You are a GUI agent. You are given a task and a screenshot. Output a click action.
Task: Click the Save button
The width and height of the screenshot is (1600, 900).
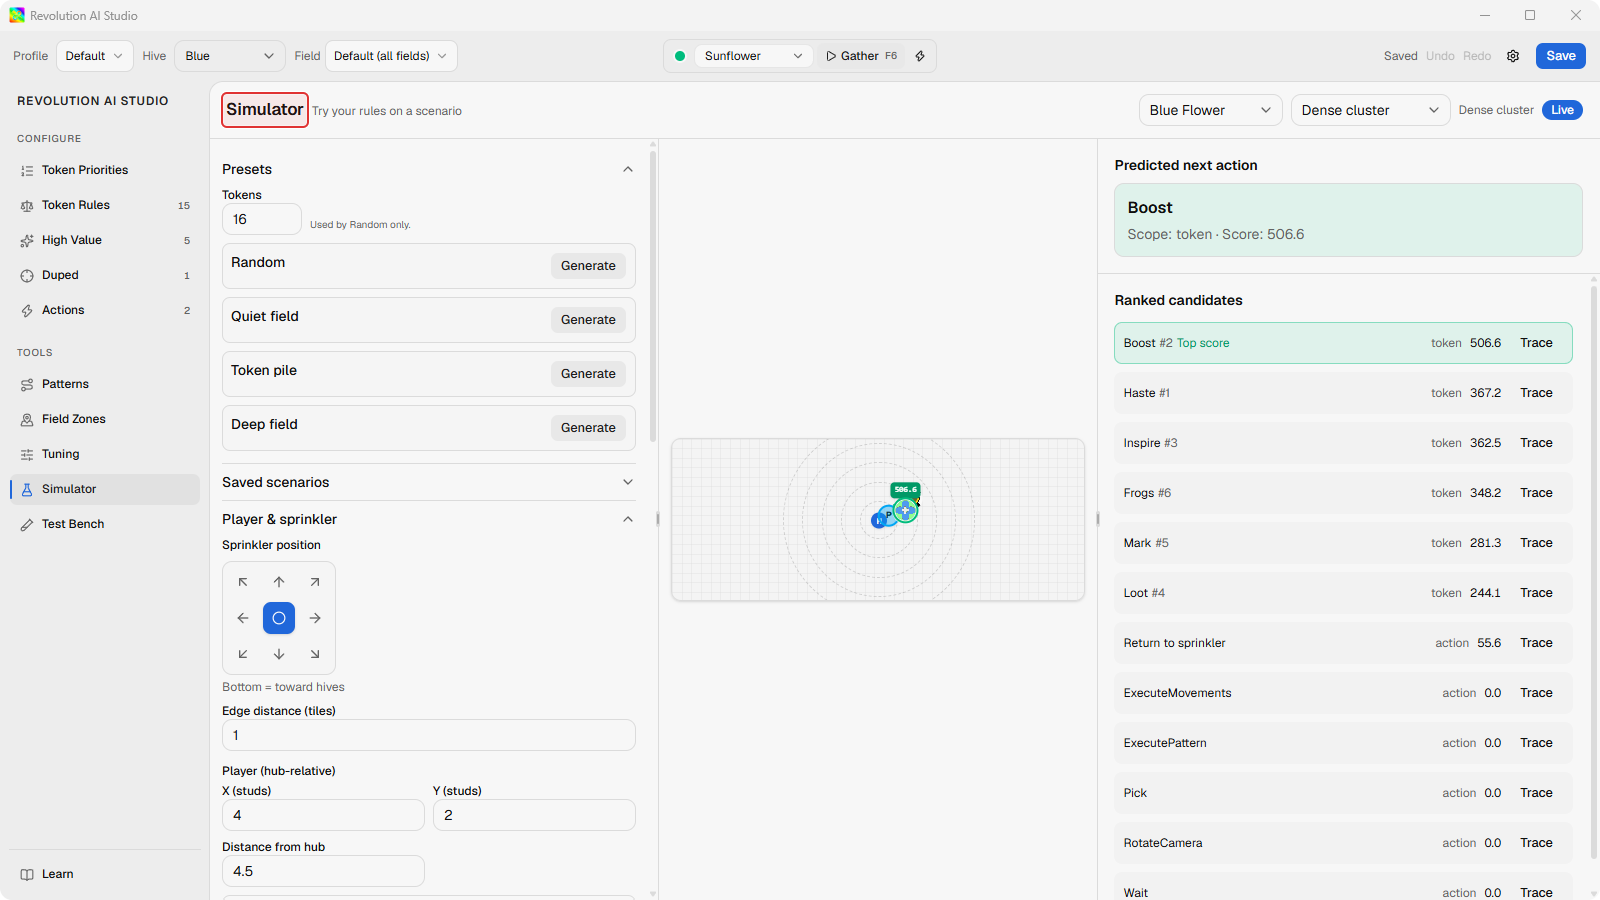tap(1560, 56)
